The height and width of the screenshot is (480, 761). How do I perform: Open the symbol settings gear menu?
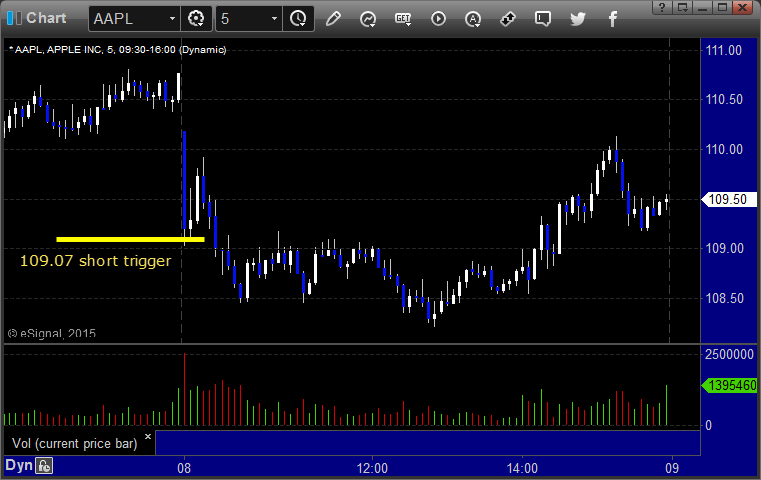coord(196,19)
